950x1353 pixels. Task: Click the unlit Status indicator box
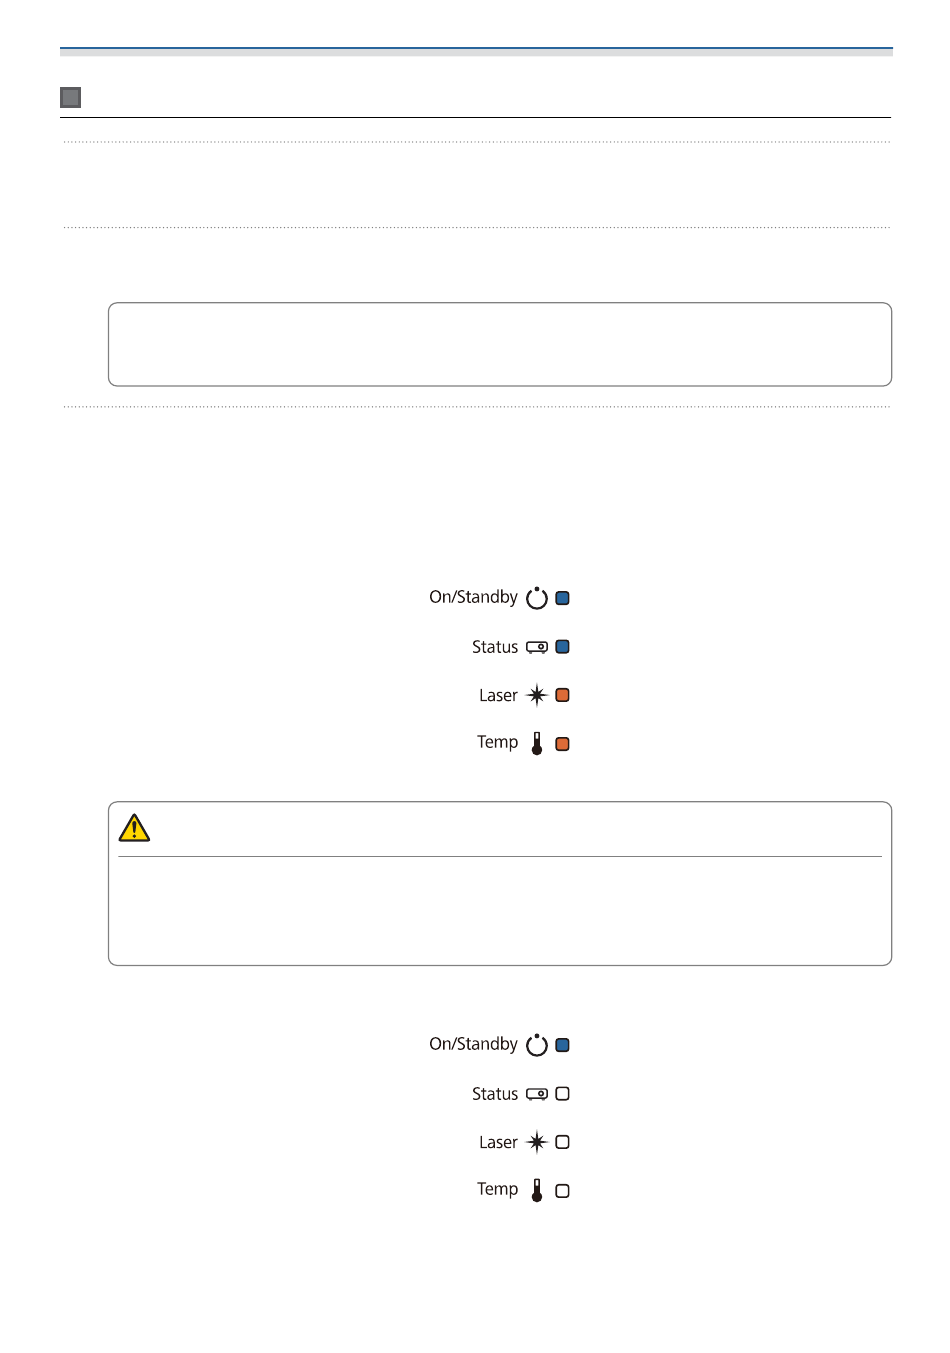(563, 1094)
